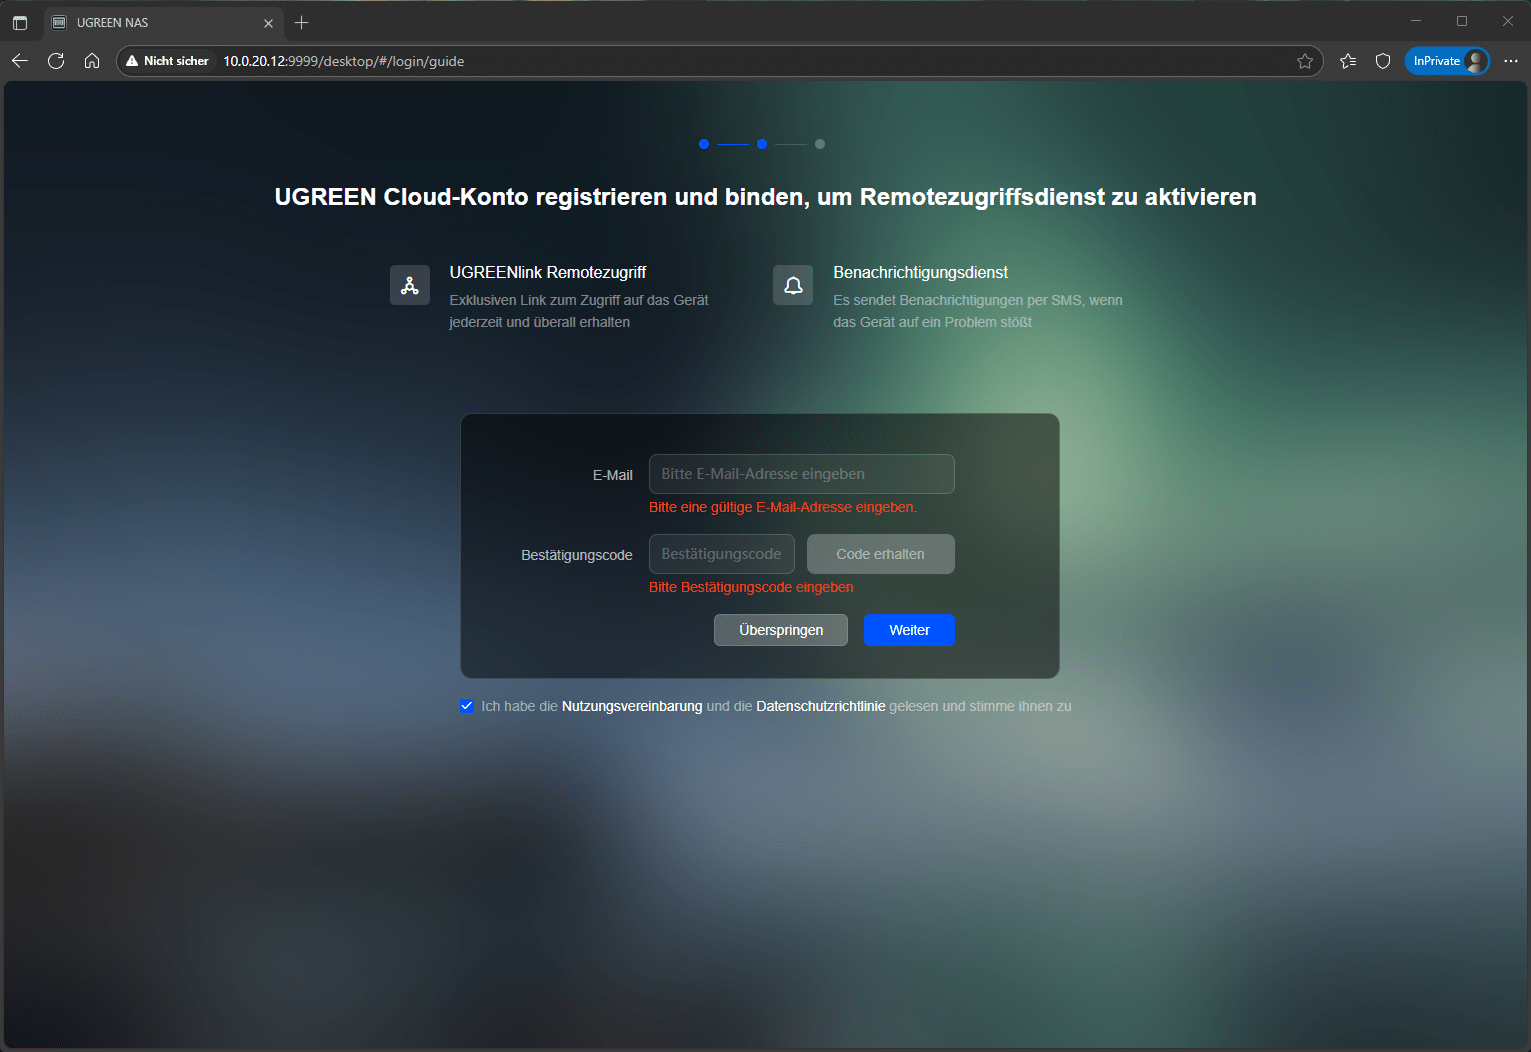This screenshot has height=1052, width=1531.
Task: Focus the E-Mail address input field
Action: [801, 474]
